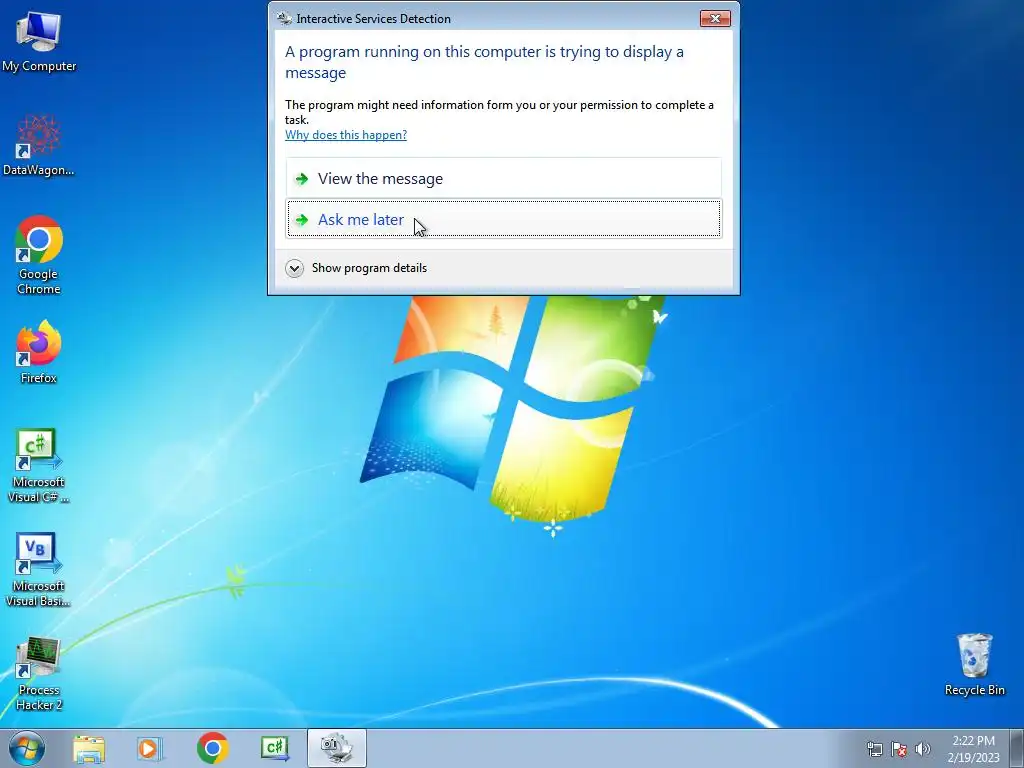Open the DataWagon desktop shortcut
The image size is (1024, 768).
[x=39, y=146]
